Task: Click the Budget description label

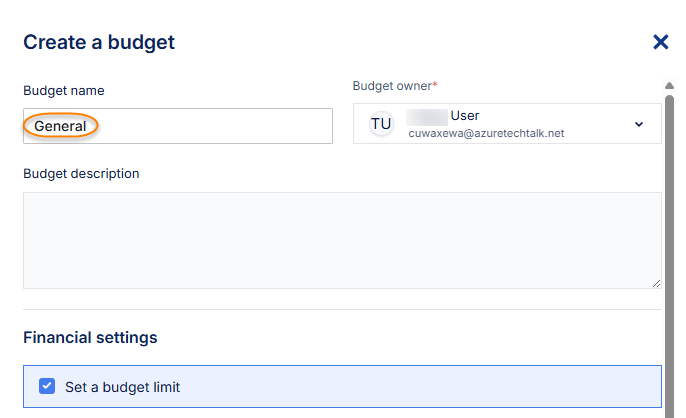Action: coord(81,173)
